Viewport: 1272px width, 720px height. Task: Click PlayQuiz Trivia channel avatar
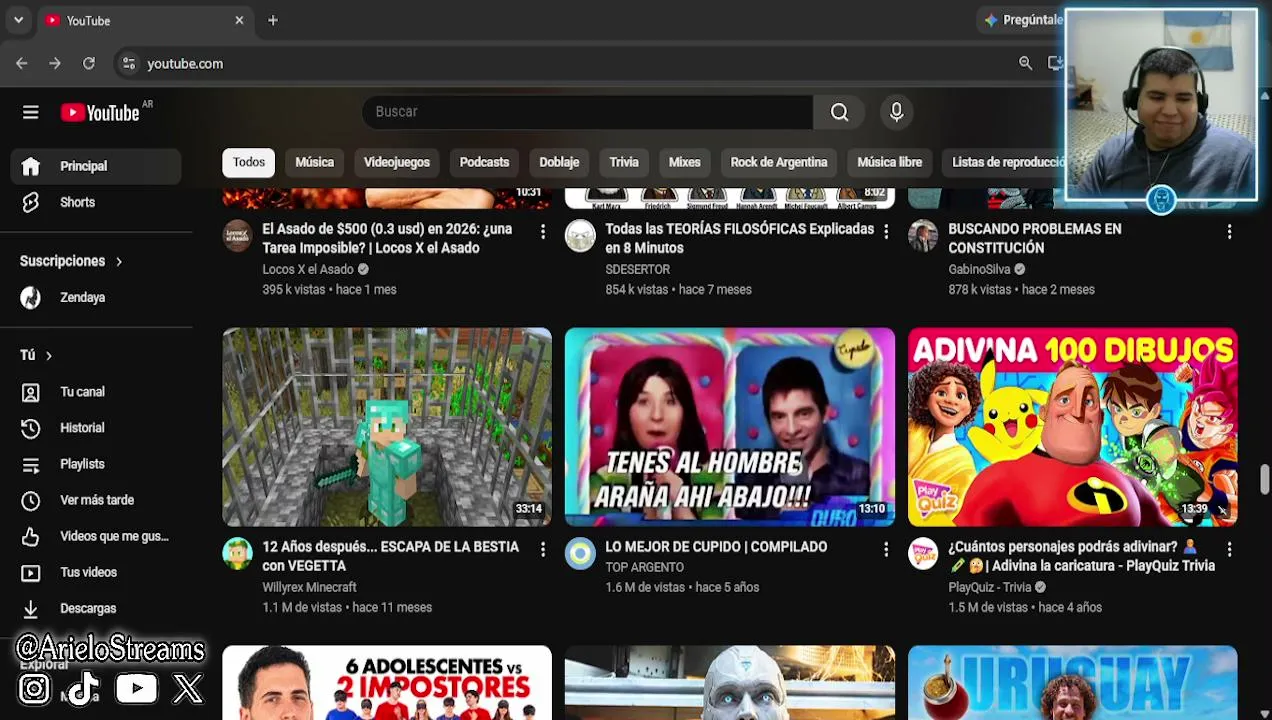pos(923,554)
